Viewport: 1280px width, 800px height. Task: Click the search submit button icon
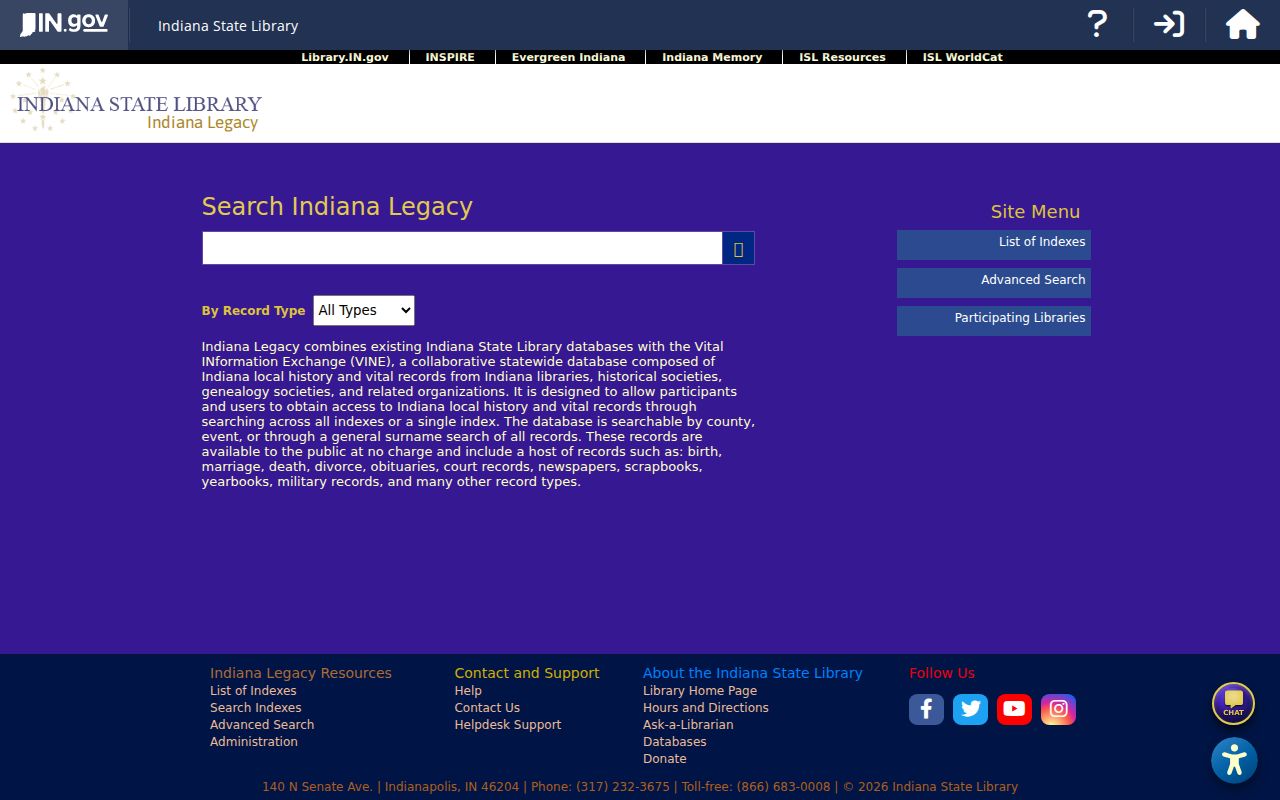click(x=738, y=249)
